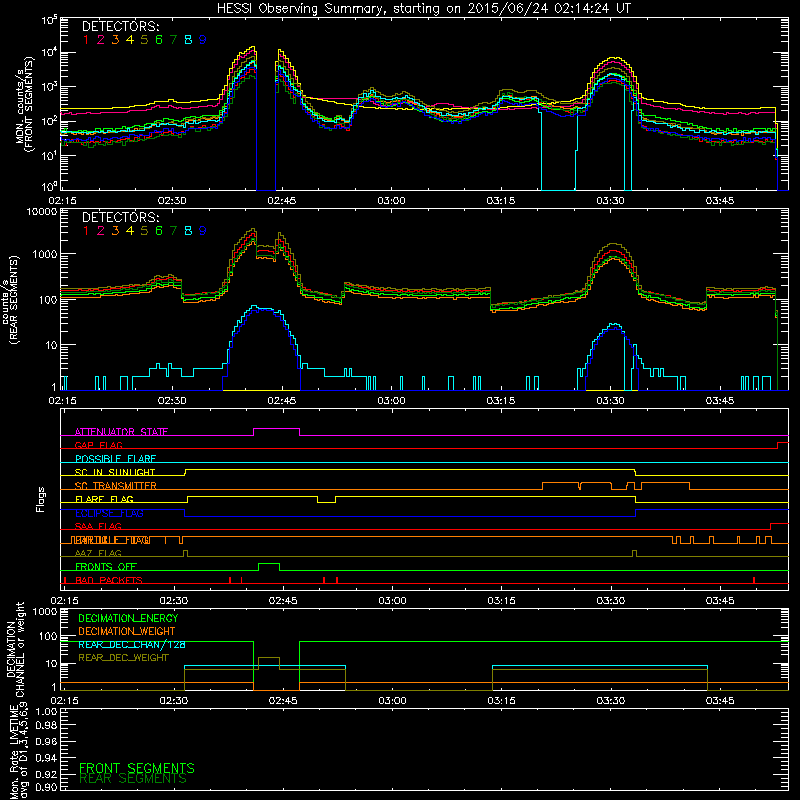The width and height of the screenshot is (800, 800).
Task: Click the REAR SEGMENTS label in the livetime plot
Action: coord(133,779)
